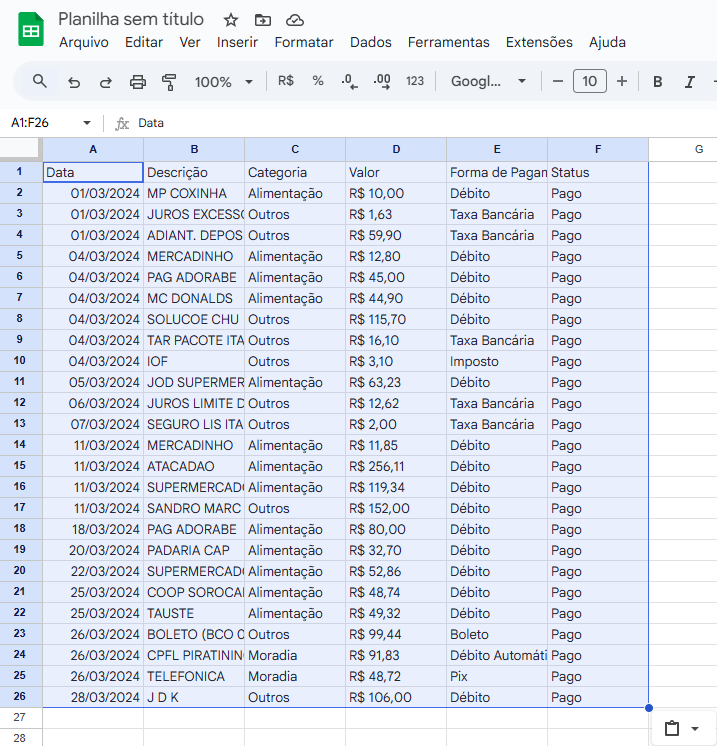Click the ATACADAO cell
717x746 pixels.
194,466
